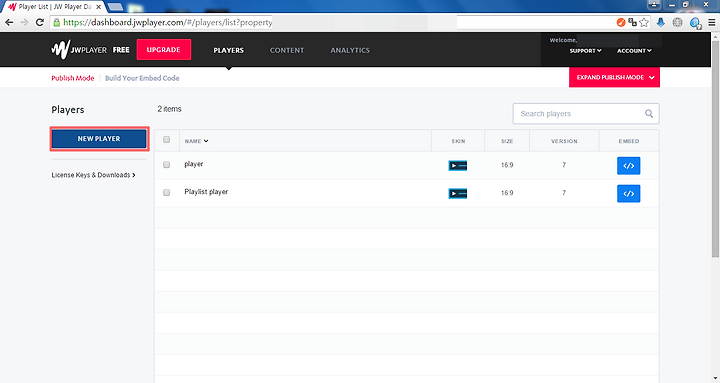
Task: Click the Chrome user profile button in title bar
Action: click(654, 5)
